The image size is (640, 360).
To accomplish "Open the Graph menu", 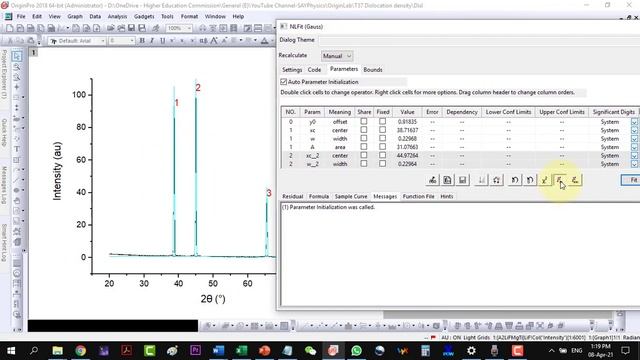I will pyautogui.click(x=75, y=16).
